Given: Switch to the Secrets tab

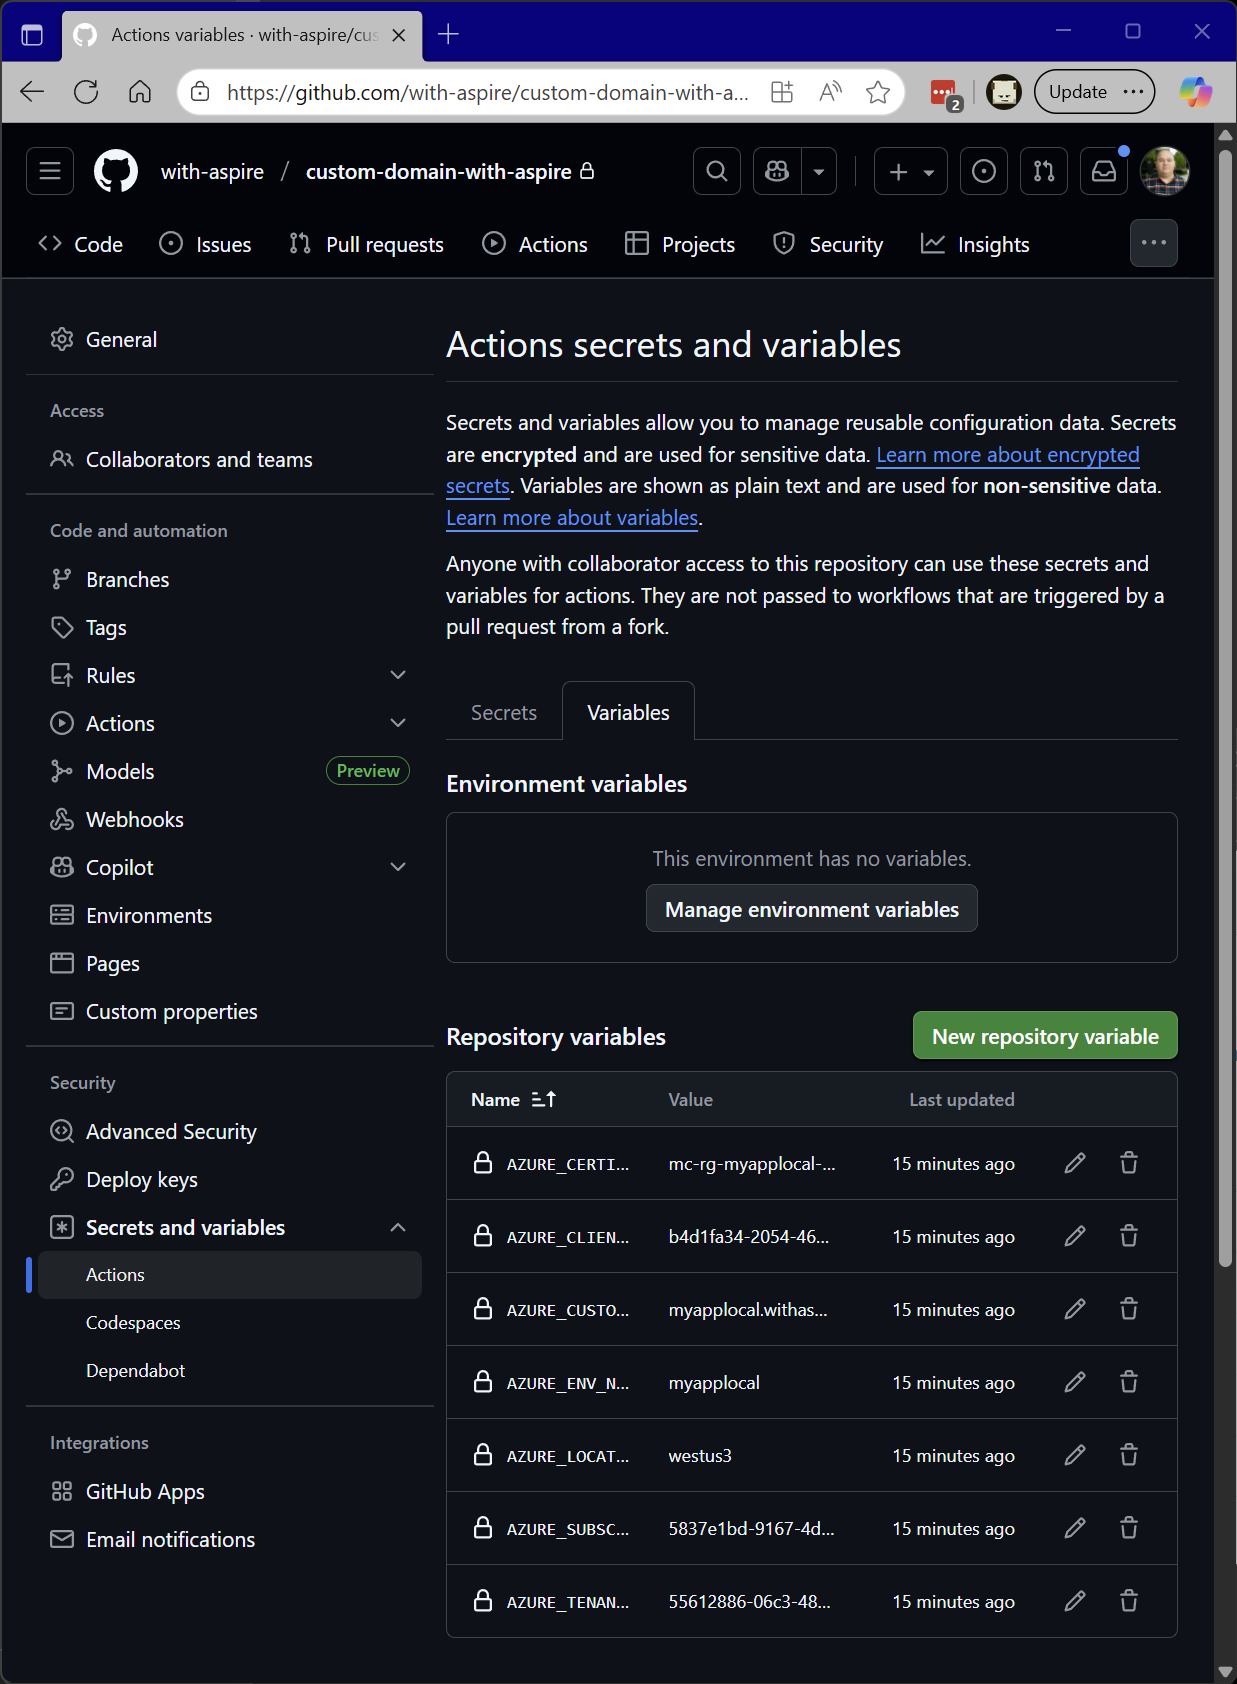Looking at the screenshot, I should coord(504,713).
